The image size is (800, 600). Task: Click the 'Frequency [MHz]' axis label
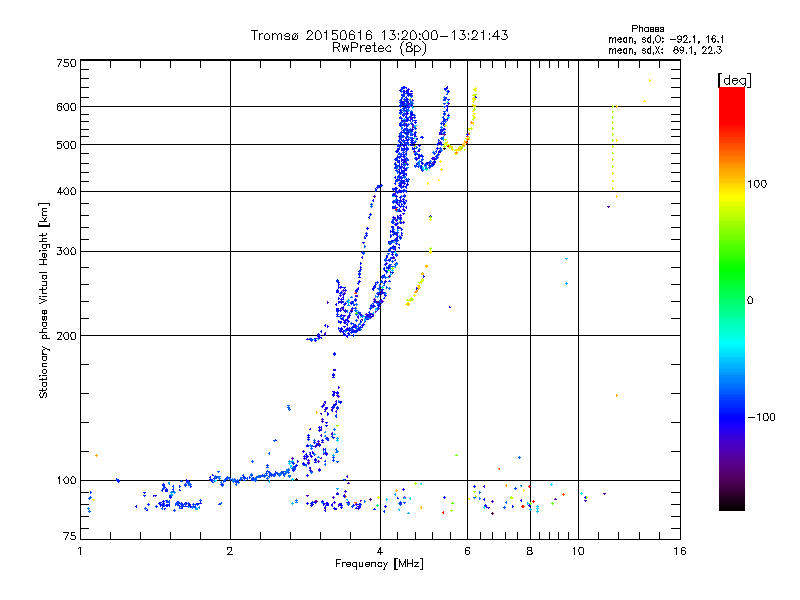coord(380,564)
